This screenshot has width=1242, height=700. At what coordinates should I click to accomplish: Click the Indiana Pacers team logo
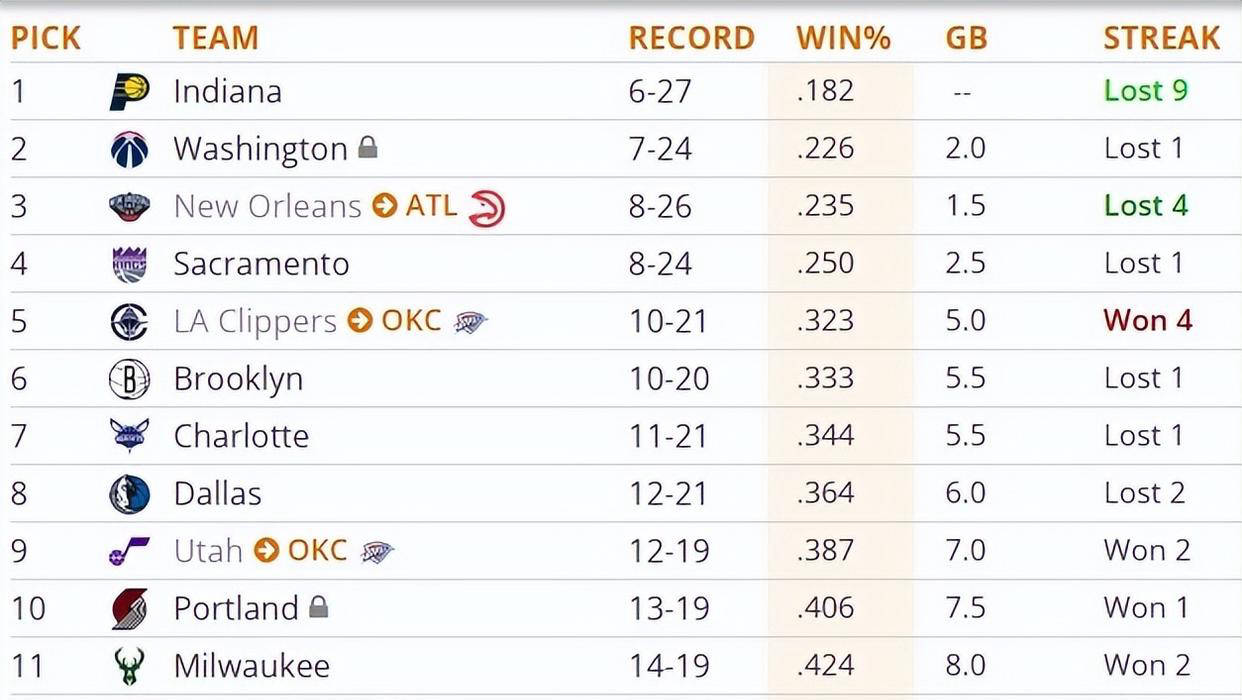click(x=129, y=92)
